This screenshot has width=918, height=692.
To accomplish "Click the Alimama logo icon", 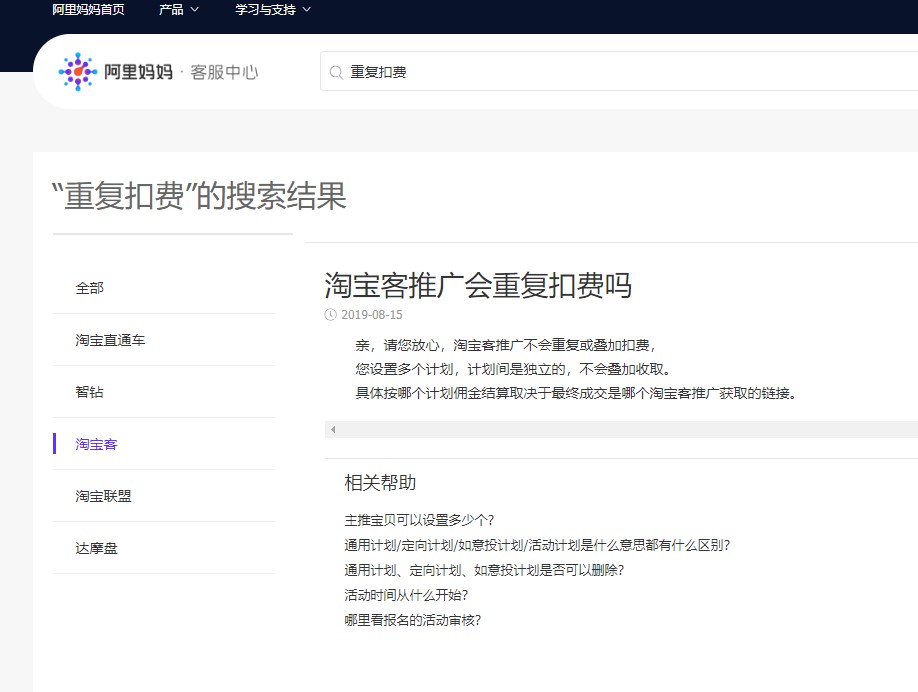I will [x=77, y=72].
